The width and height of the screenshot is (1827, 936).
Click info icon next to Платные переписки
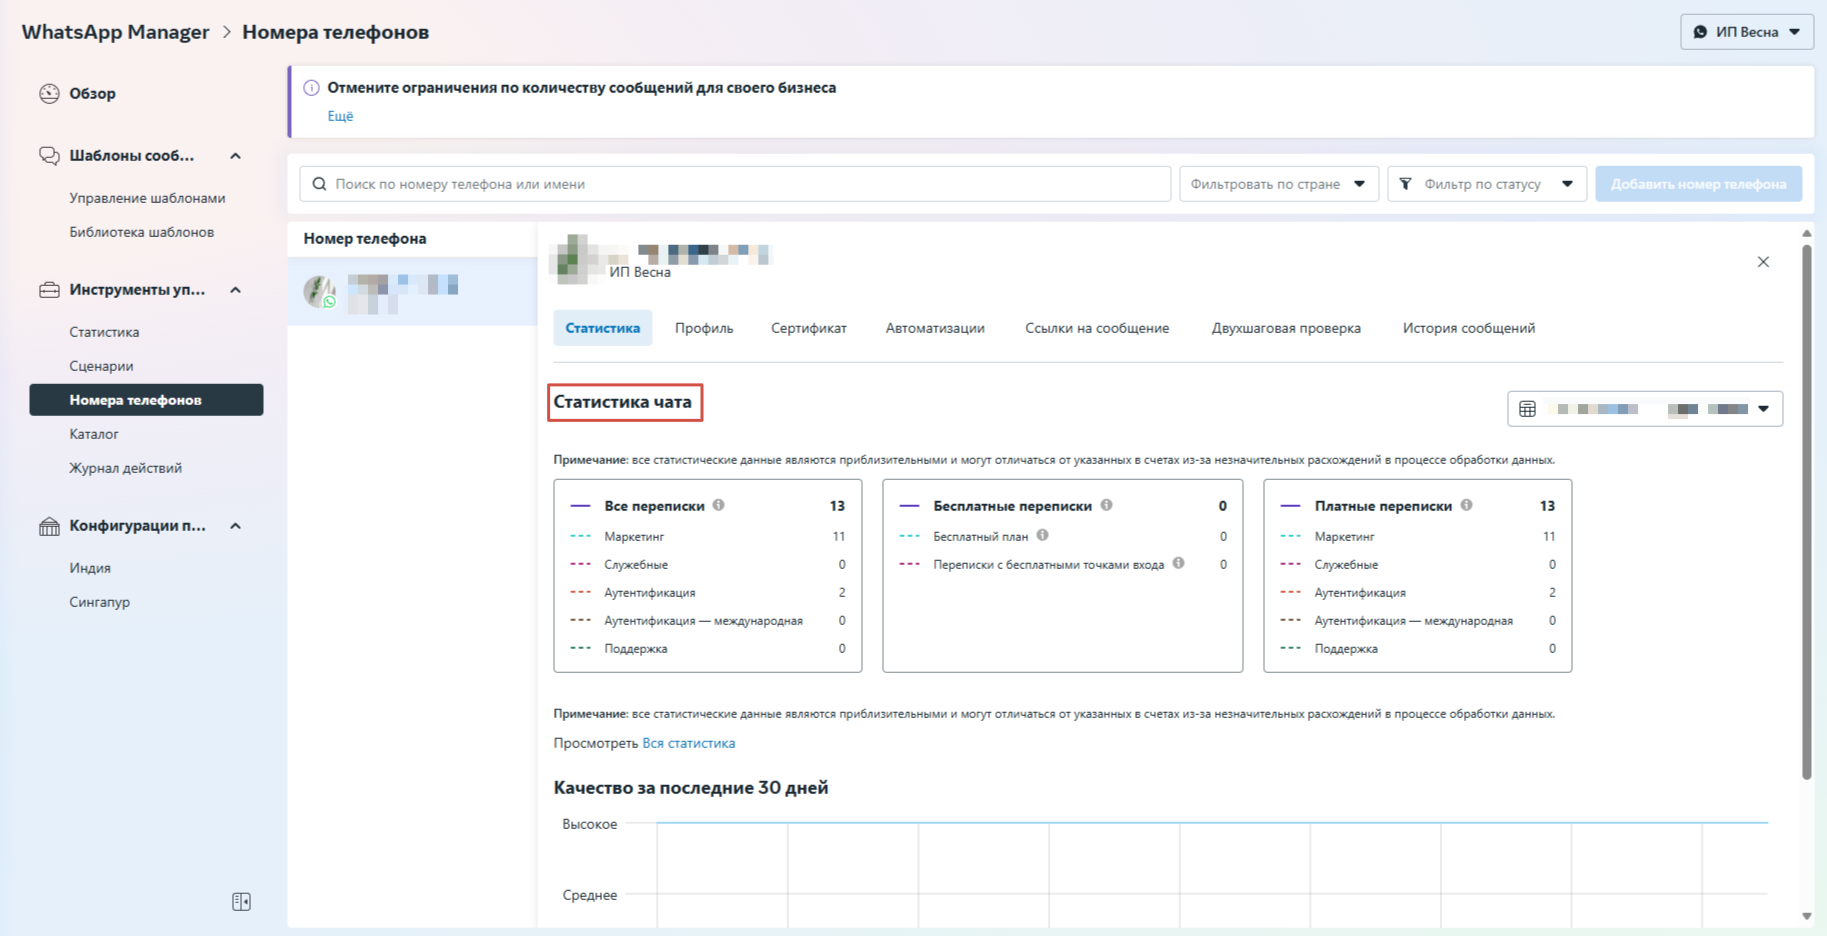(x=1466, y=506)
